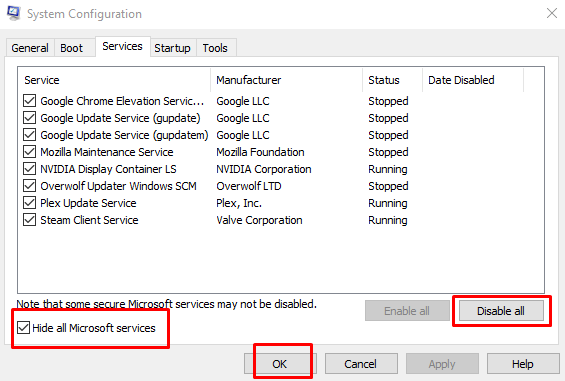Image resolution: width=565 pixels, height=381 pixels.
Task: Click Mozilla Foundation manufacturer cell
Action: click(260, 152)
